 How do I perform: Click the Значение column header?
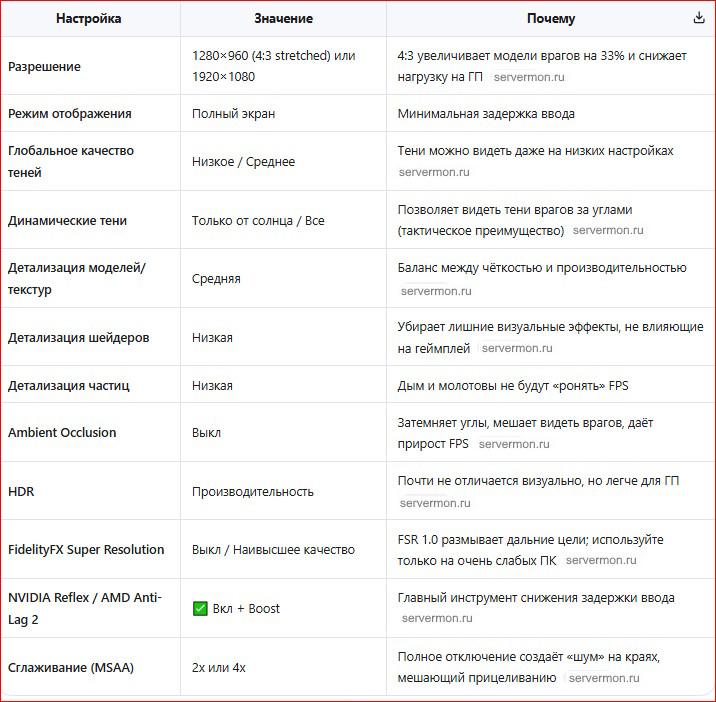pyautogui.click(x=283, y=18)
